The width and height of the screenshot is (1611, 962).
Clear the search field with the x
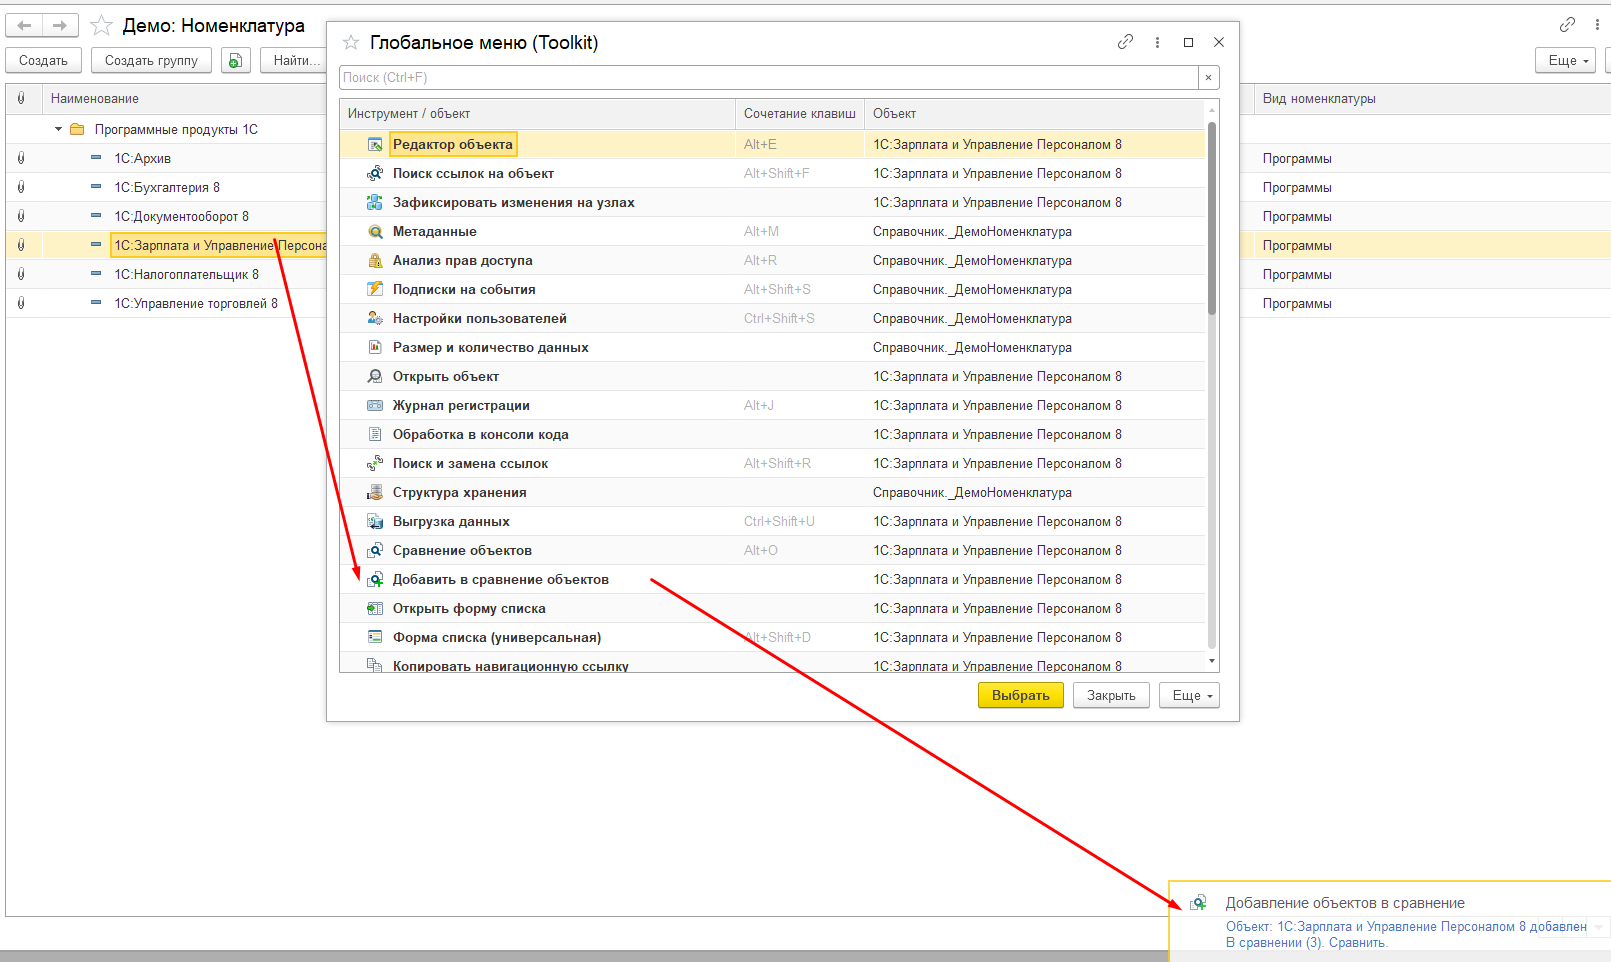(x=1209, y=78)
